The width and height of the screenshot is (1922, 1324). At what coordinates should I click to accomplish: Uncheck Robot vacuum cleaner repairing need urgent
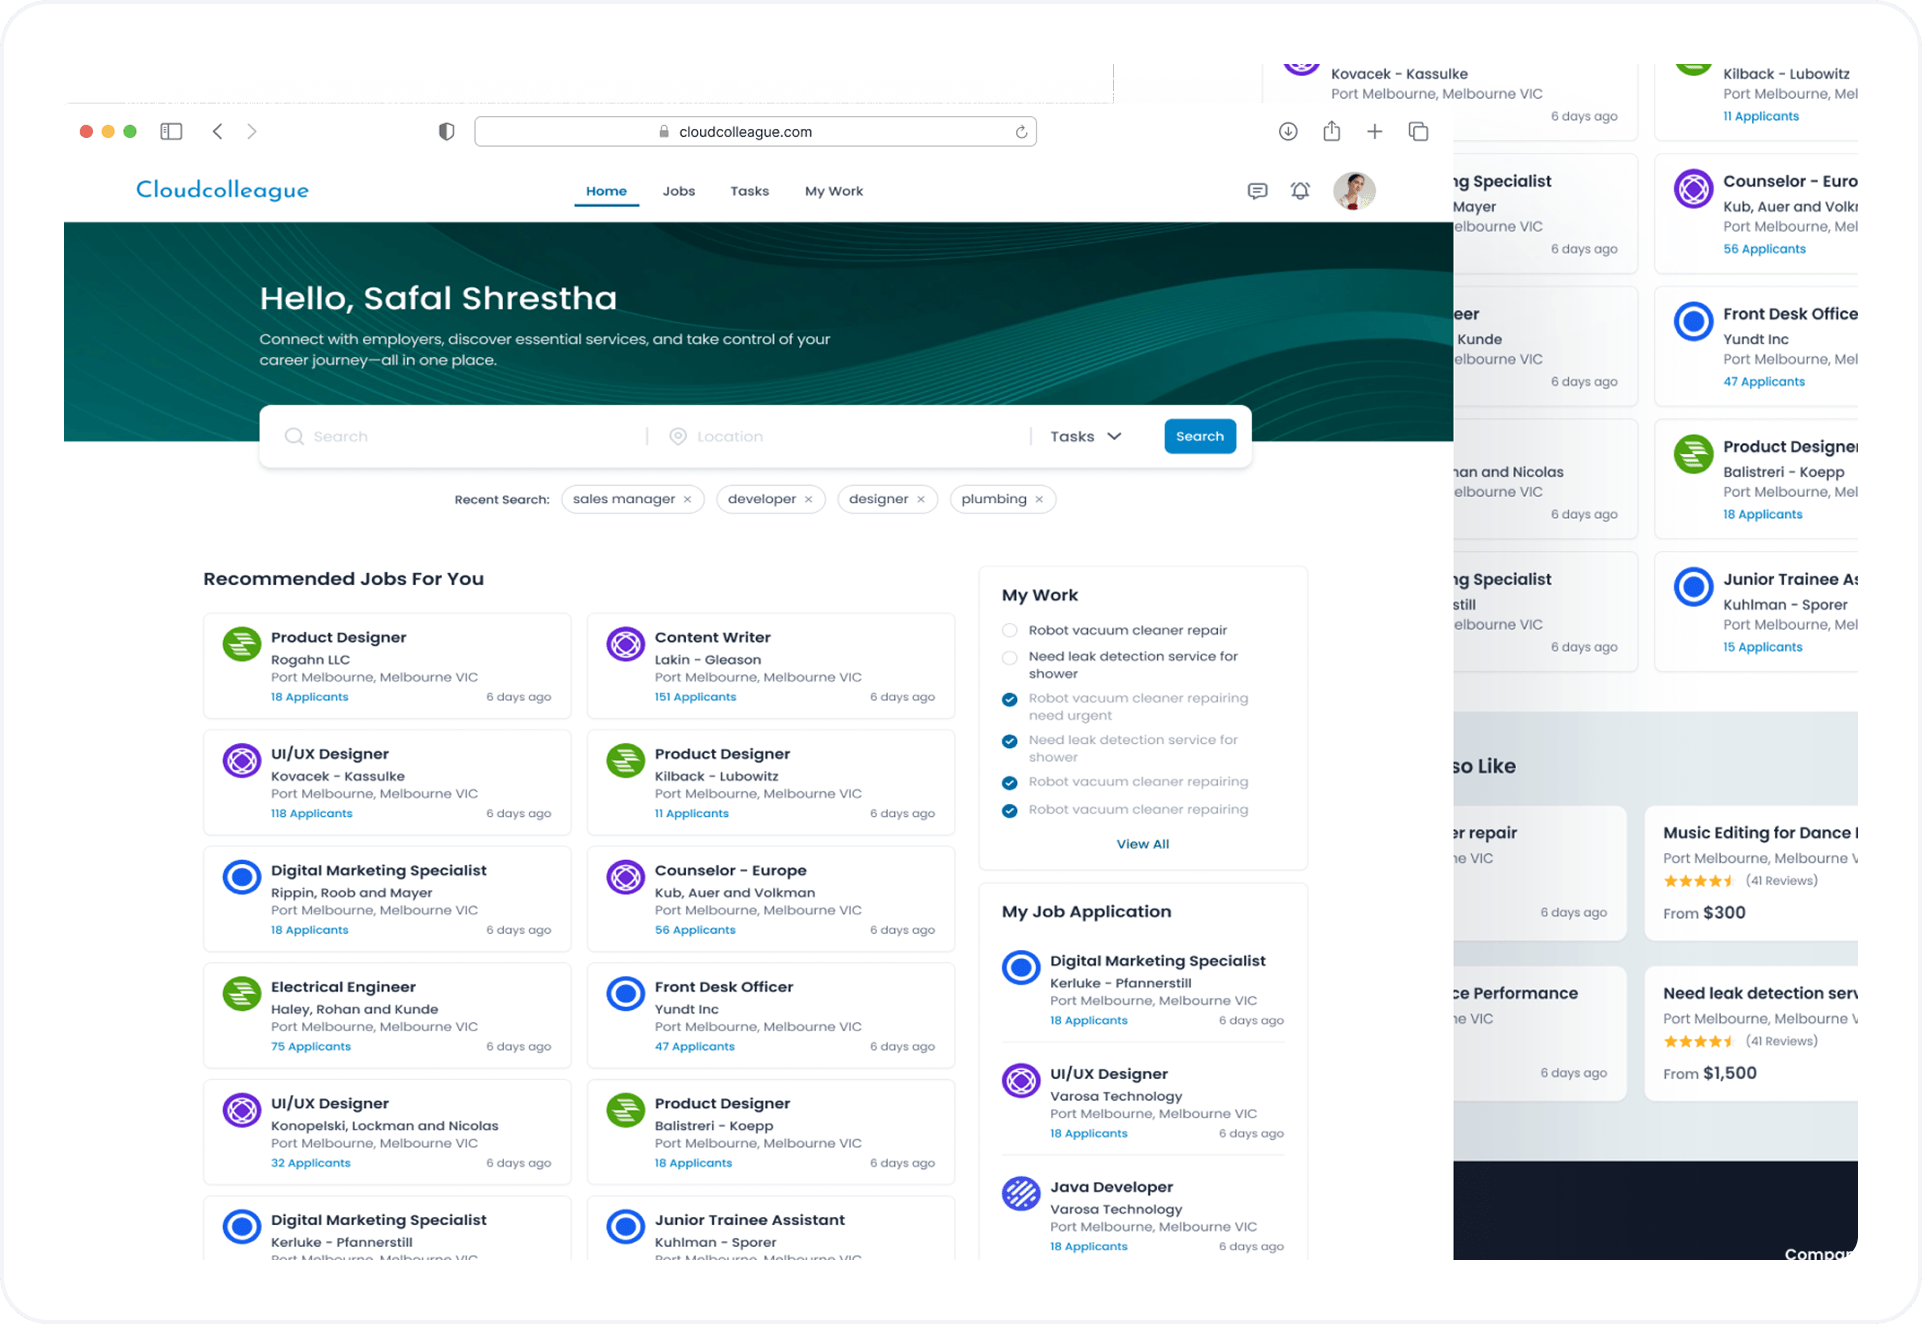coord(1010,699)
